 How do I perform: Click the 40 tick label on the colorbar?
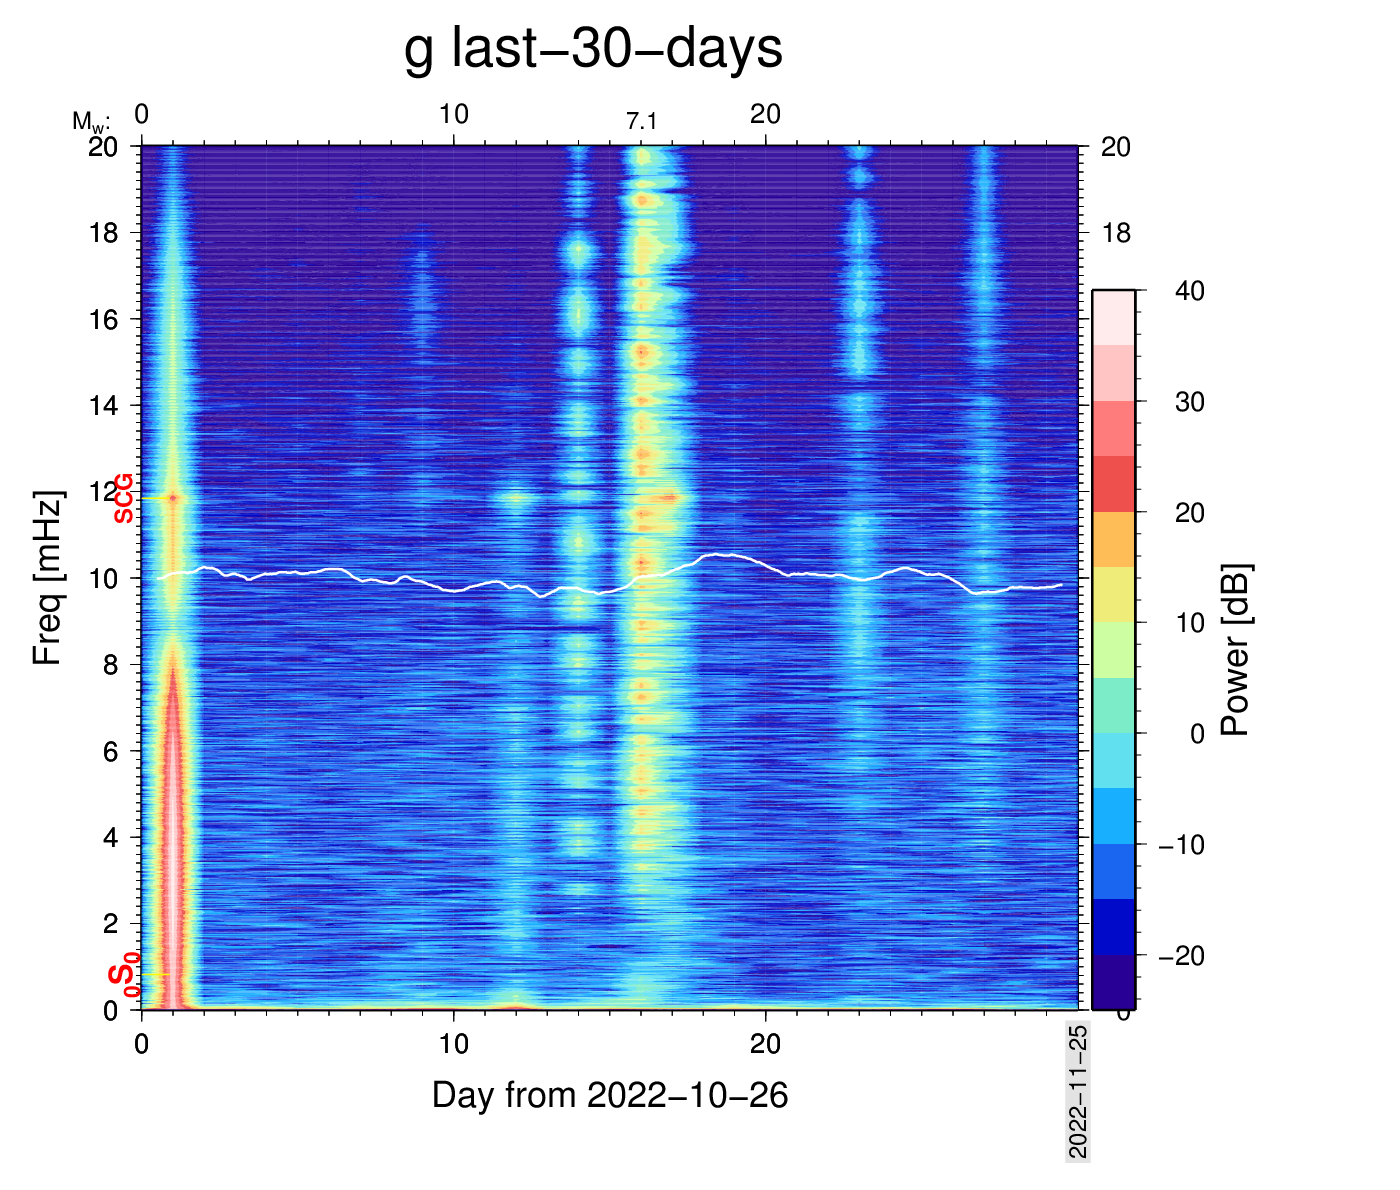point(1189,291)
